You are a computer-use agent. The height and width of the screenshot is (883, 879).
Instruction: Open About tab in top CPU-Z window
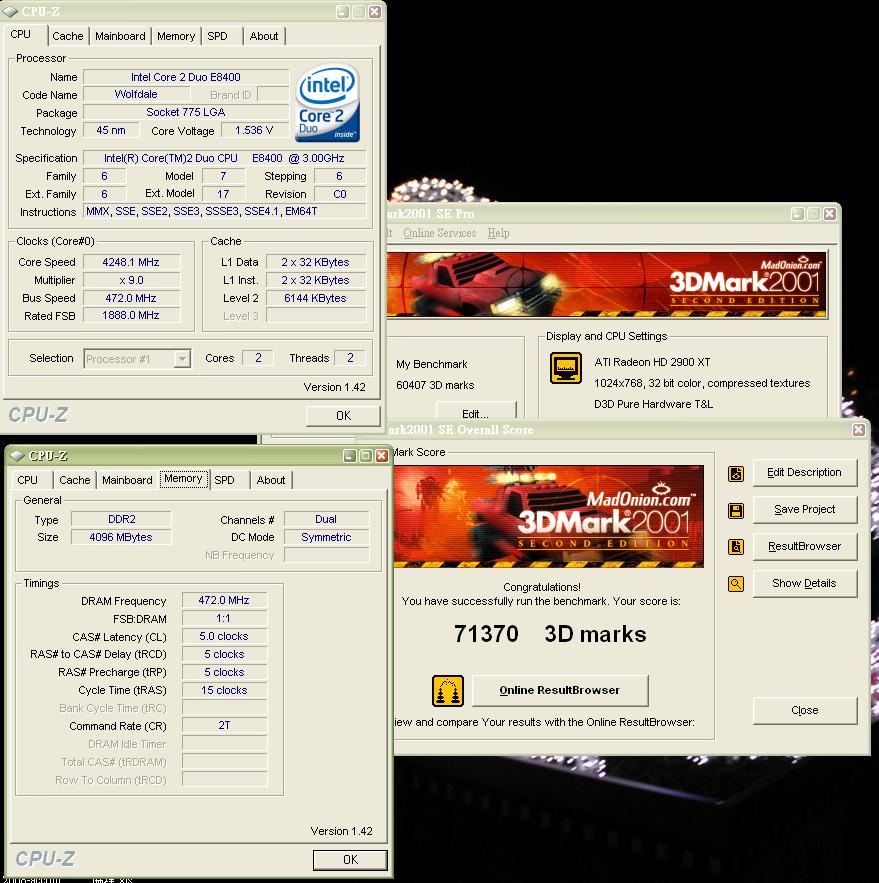click(x=264, y=36)
